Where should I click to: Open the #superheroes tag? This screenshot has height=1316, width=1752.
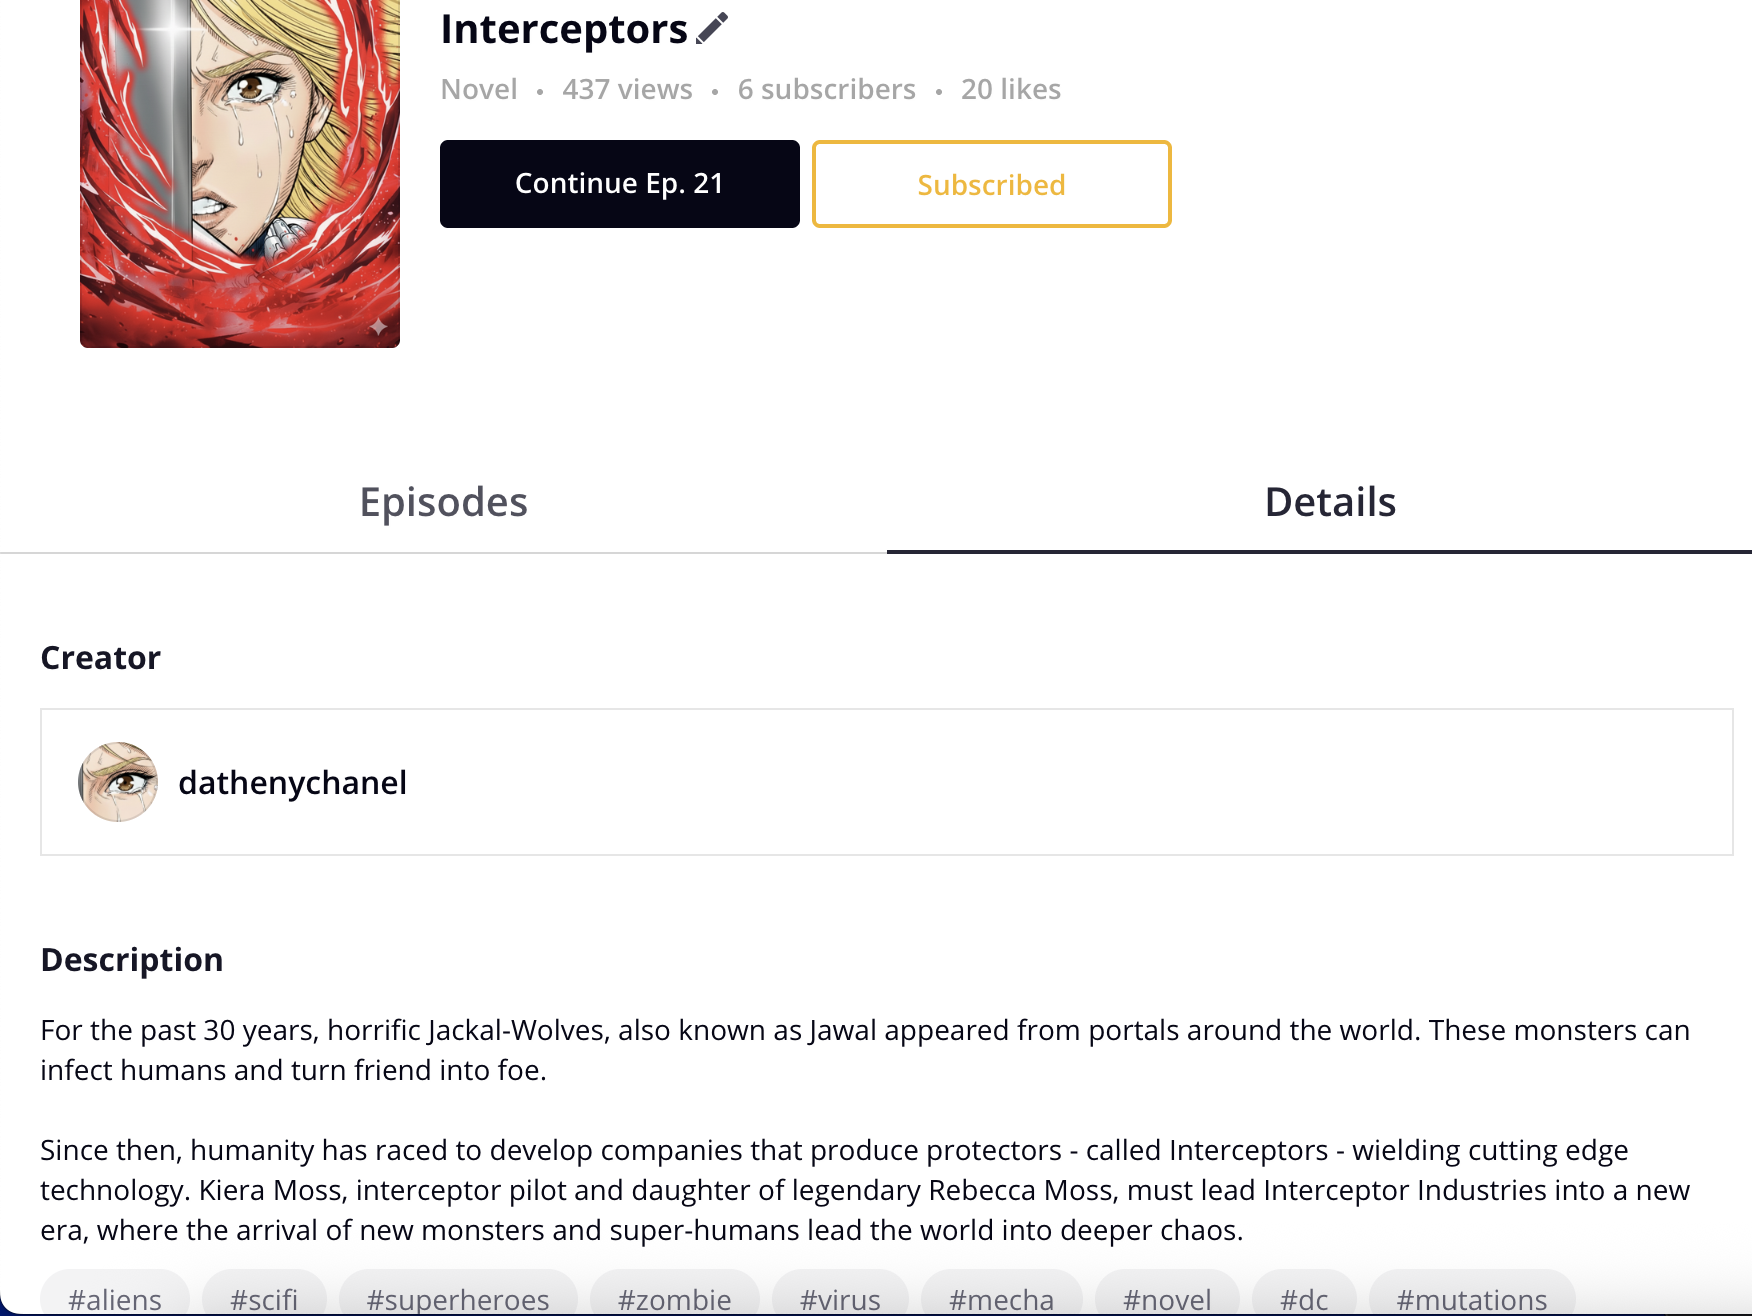458,1298
